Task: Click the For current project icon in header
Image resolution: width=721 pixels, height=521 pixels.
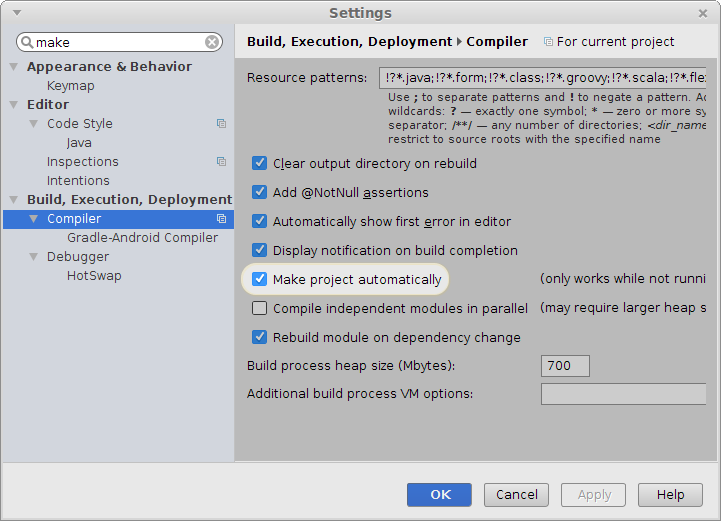Action: pyautogui.click(x=548, y=42)
